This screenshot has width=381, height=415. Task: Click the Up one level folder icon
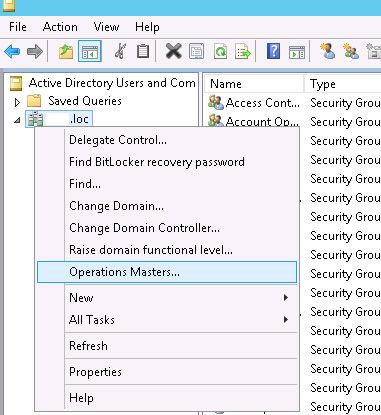tap(66, 52)
